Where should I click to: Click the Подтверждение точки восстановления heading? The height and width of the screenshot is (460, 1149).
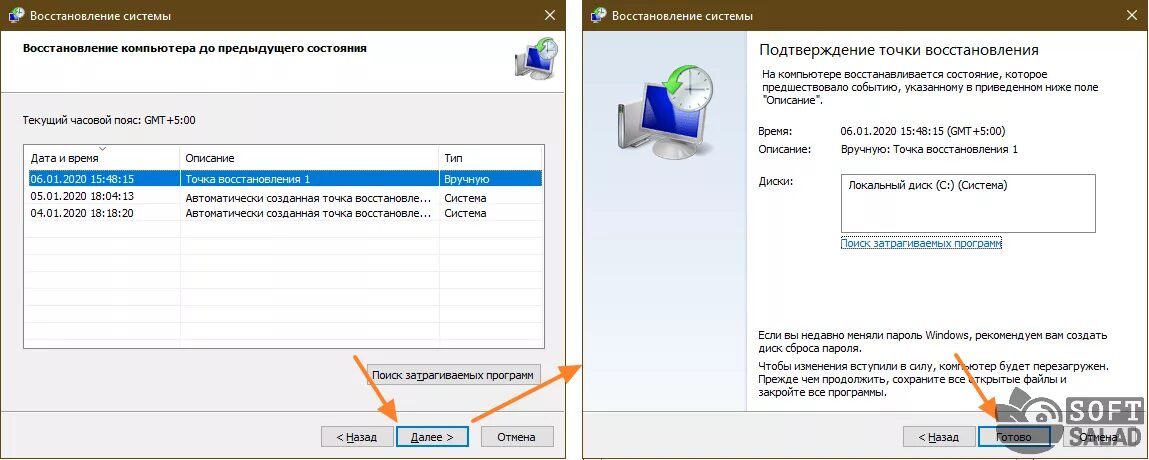(898, 50)
